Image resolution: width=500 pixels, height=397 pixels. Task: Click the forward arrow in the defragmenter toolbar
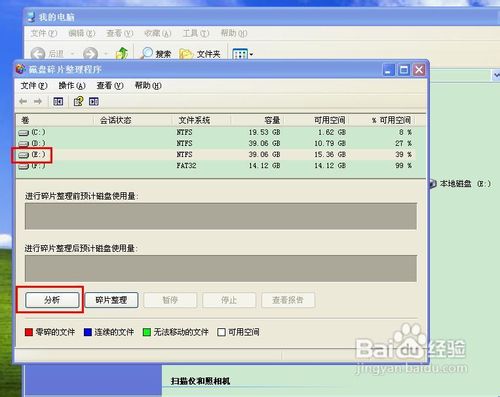[x=38, y=101]
